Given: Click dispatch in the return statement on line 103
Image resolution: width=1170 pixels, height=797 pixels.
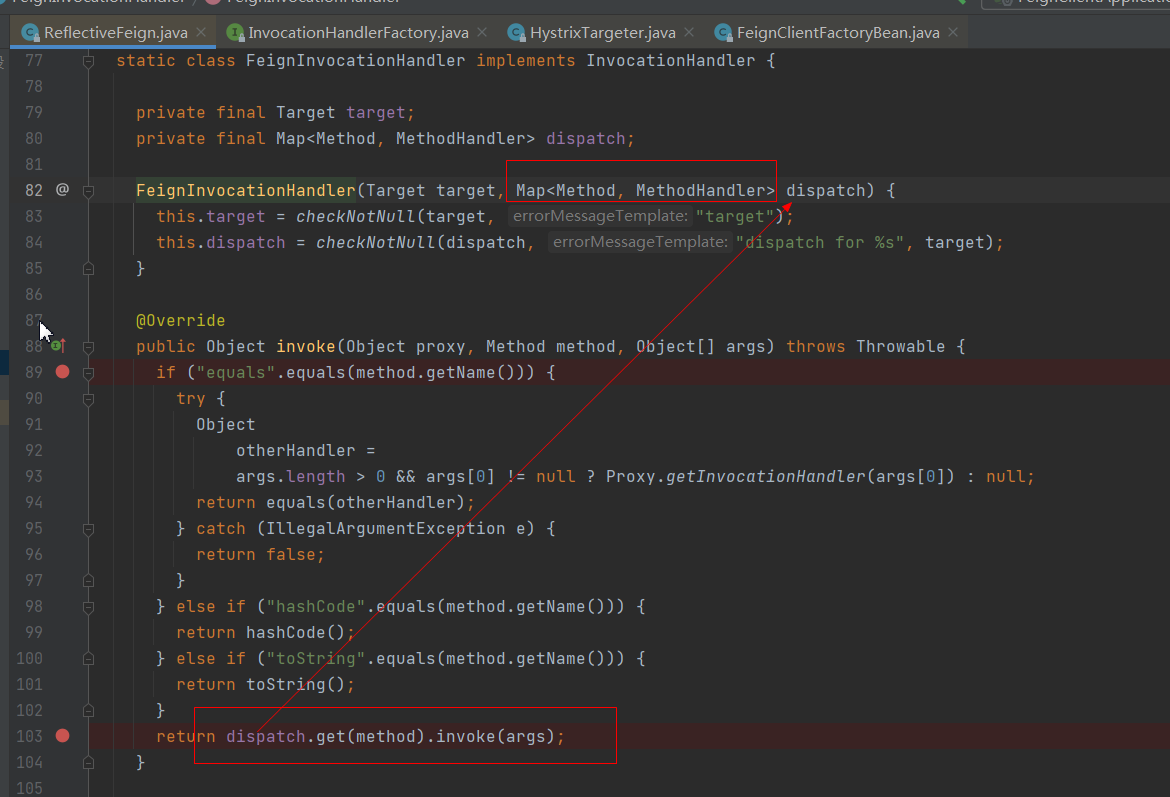Looking at the screenshot, I should [266, 737].
